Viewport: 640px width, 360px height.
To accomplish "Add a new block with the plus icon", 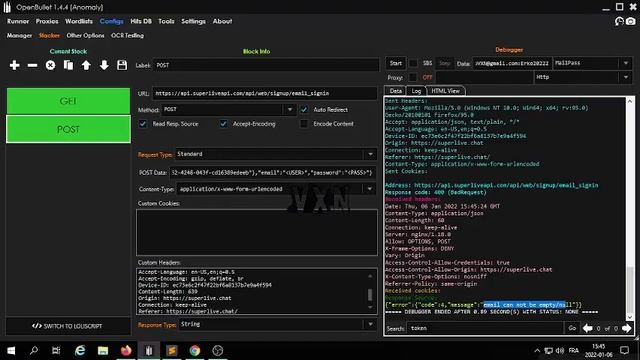I will pyautogui.click(x=15, y=65).
